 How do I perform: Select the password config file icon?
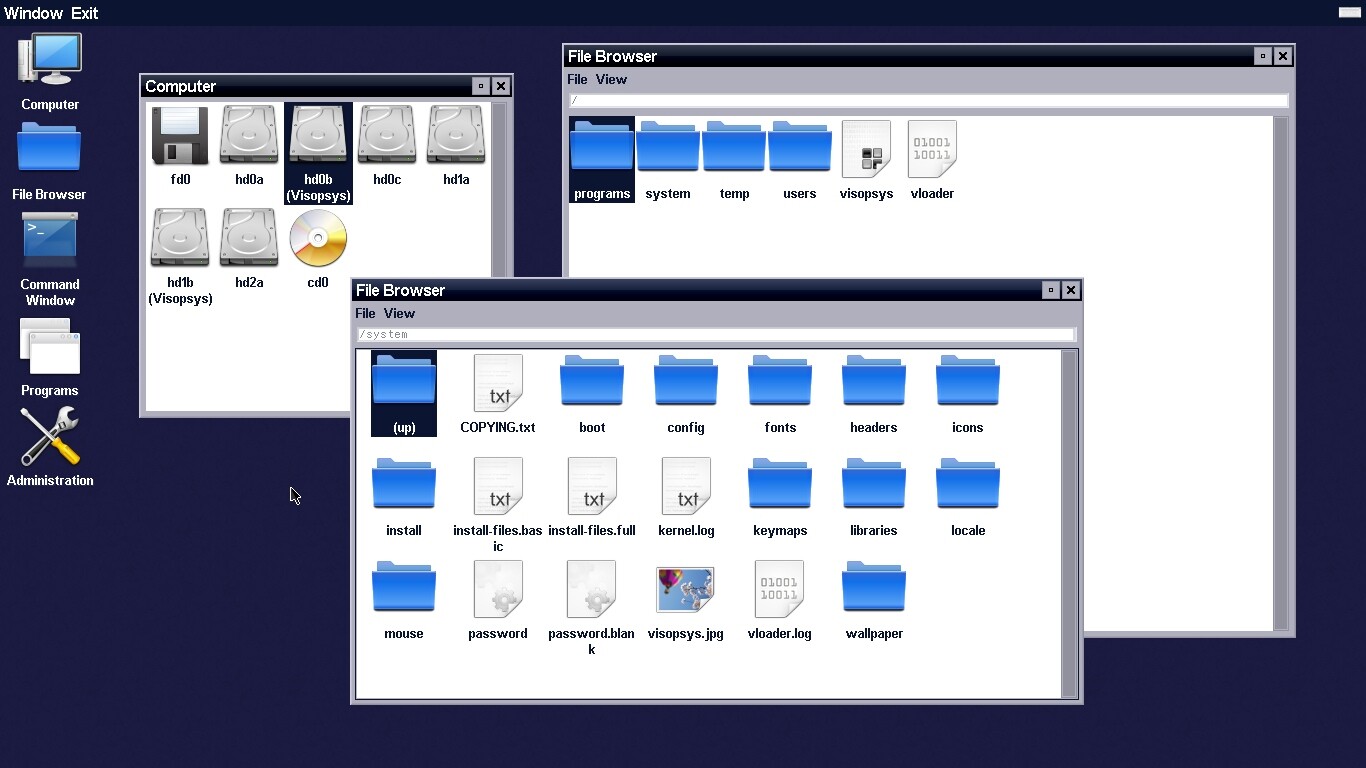(498, 591)
